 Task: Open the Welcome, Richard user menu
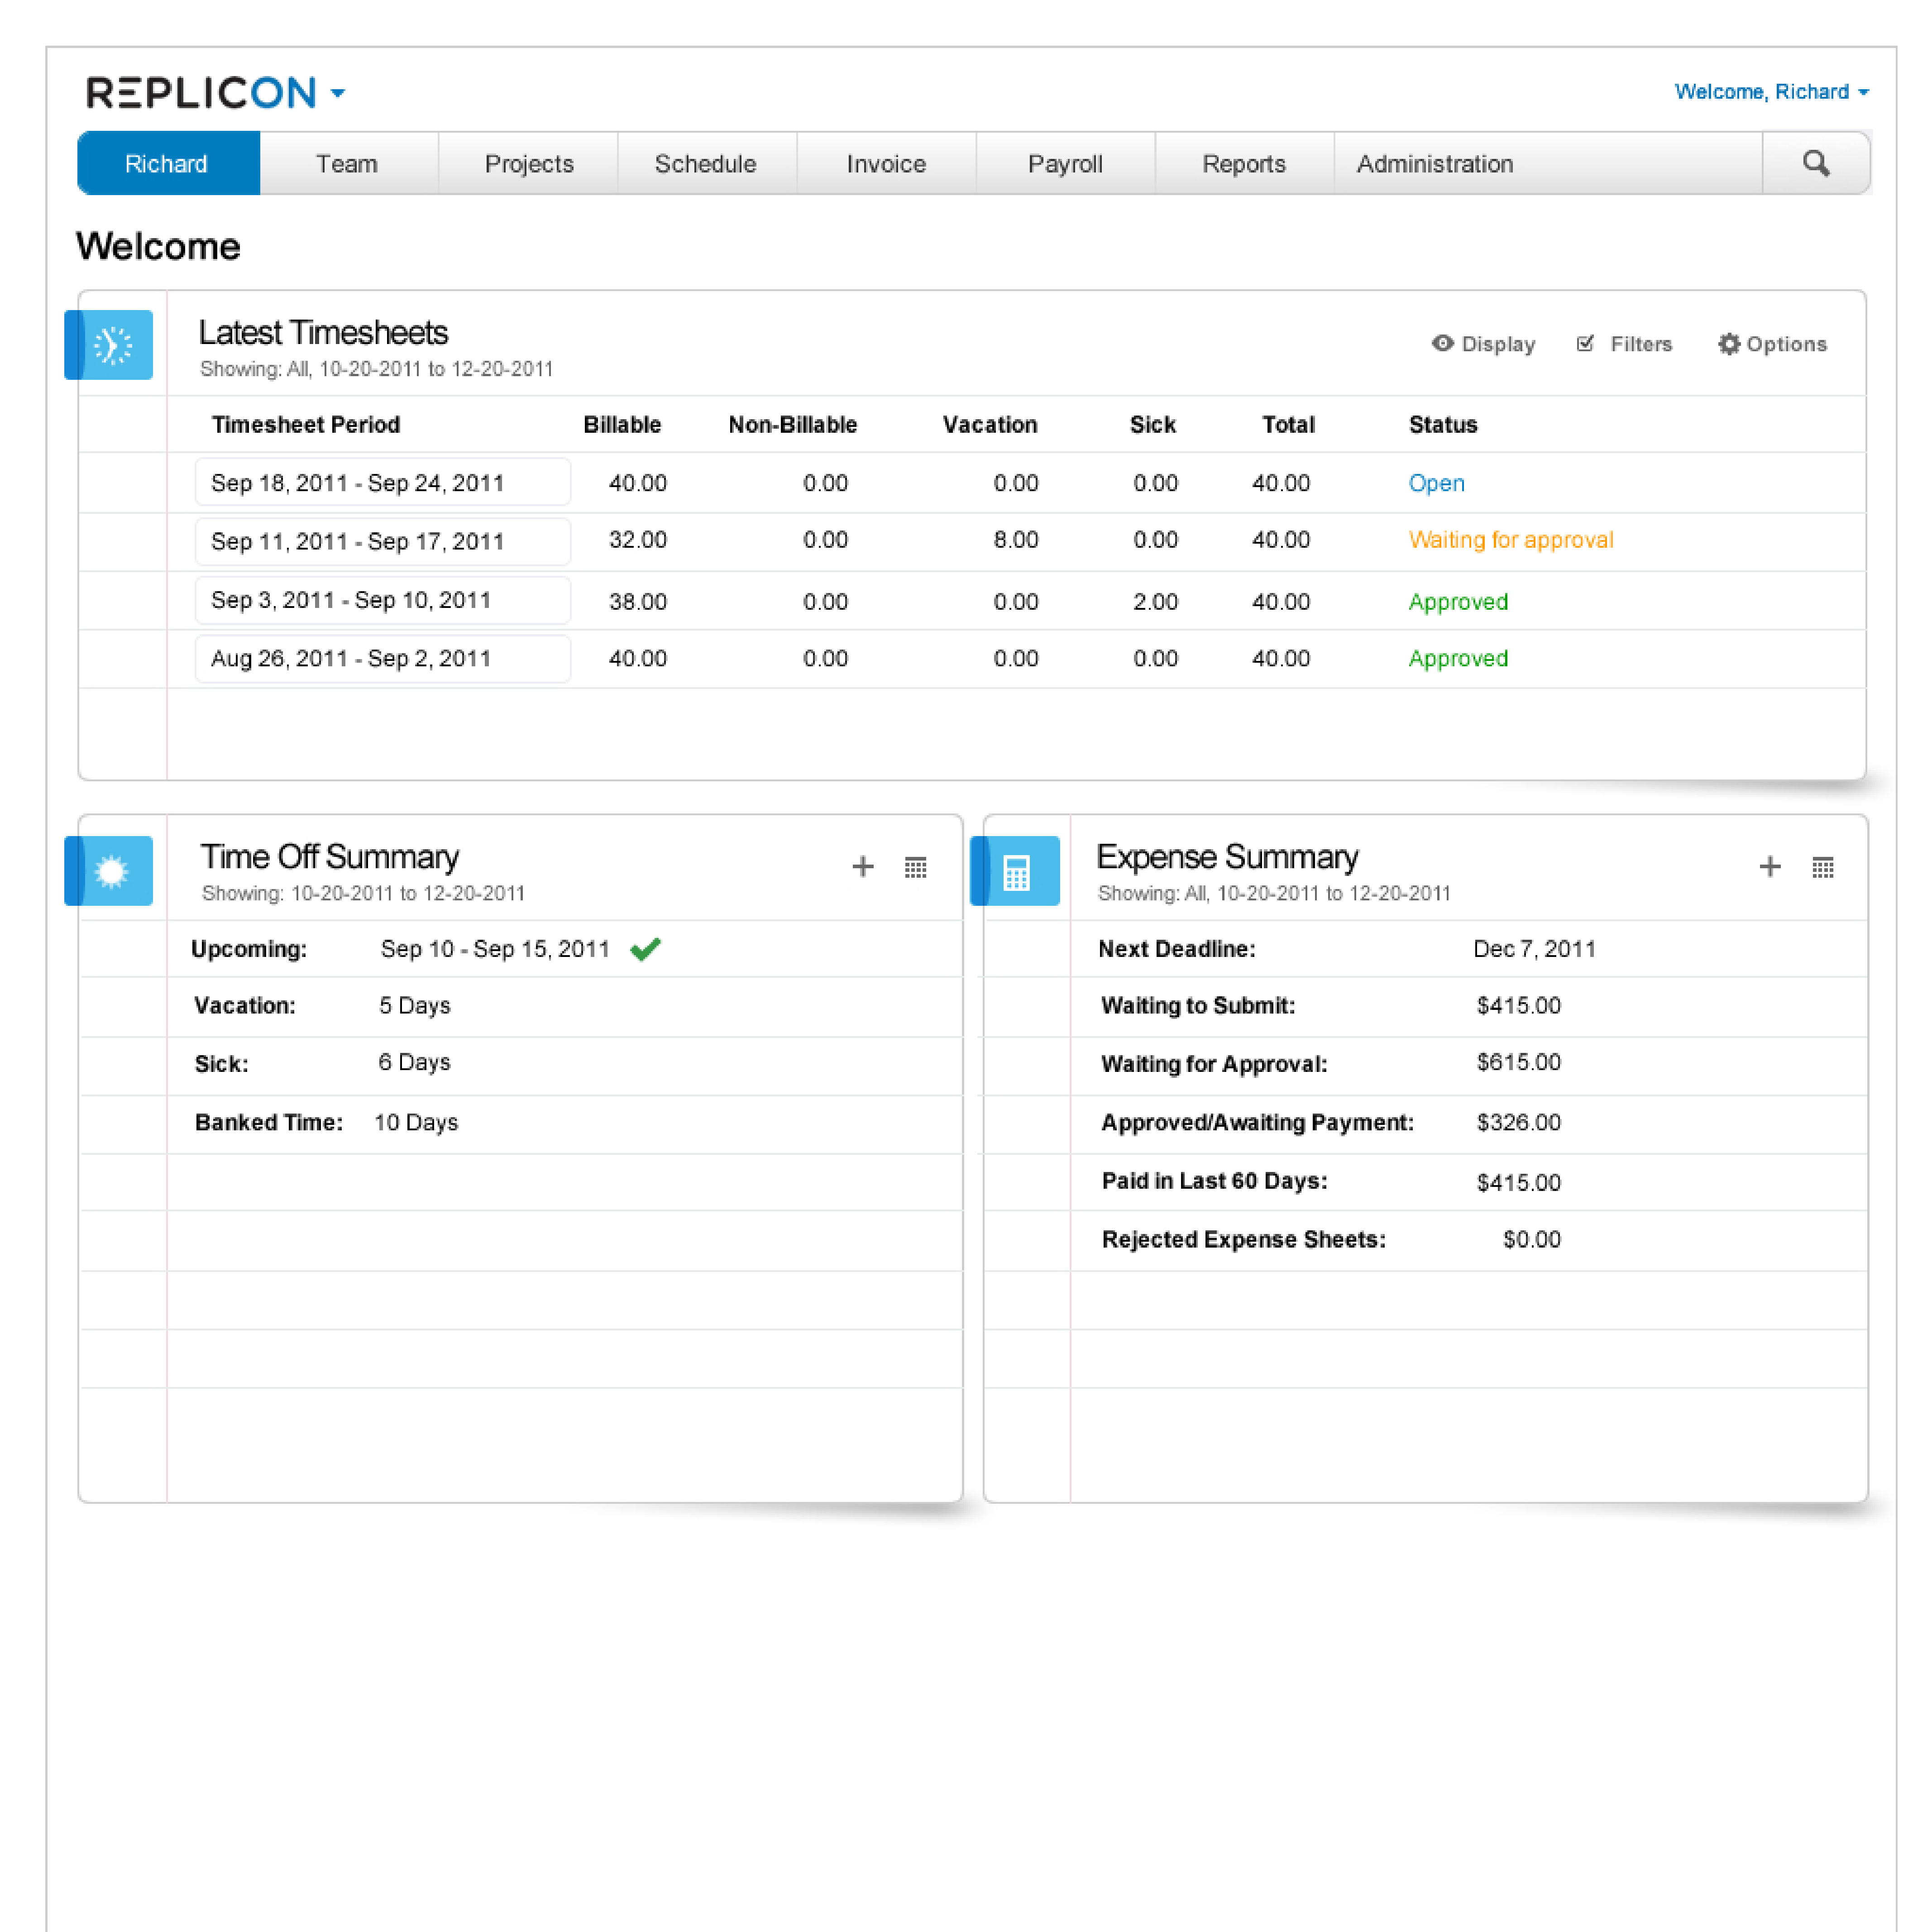pos(1770,91)
